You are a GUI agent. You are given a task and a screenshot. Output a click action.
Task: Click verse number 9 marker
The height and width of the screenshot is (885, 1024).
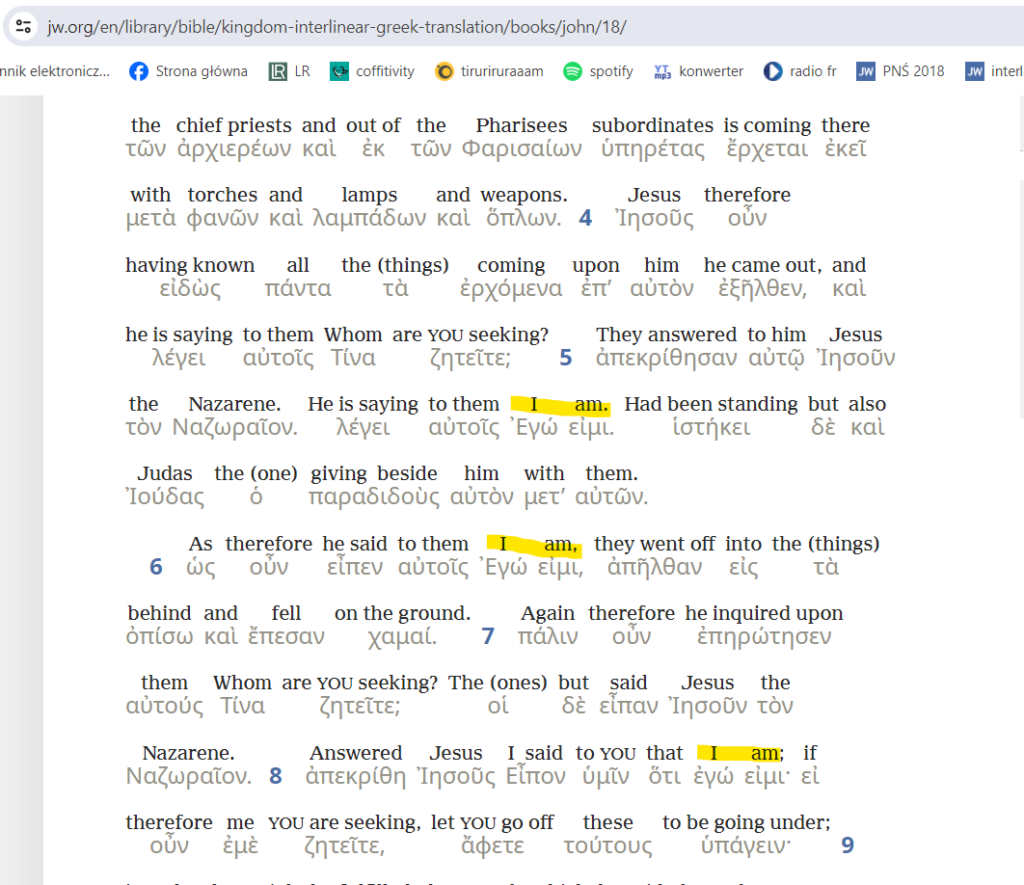[847, 846]
